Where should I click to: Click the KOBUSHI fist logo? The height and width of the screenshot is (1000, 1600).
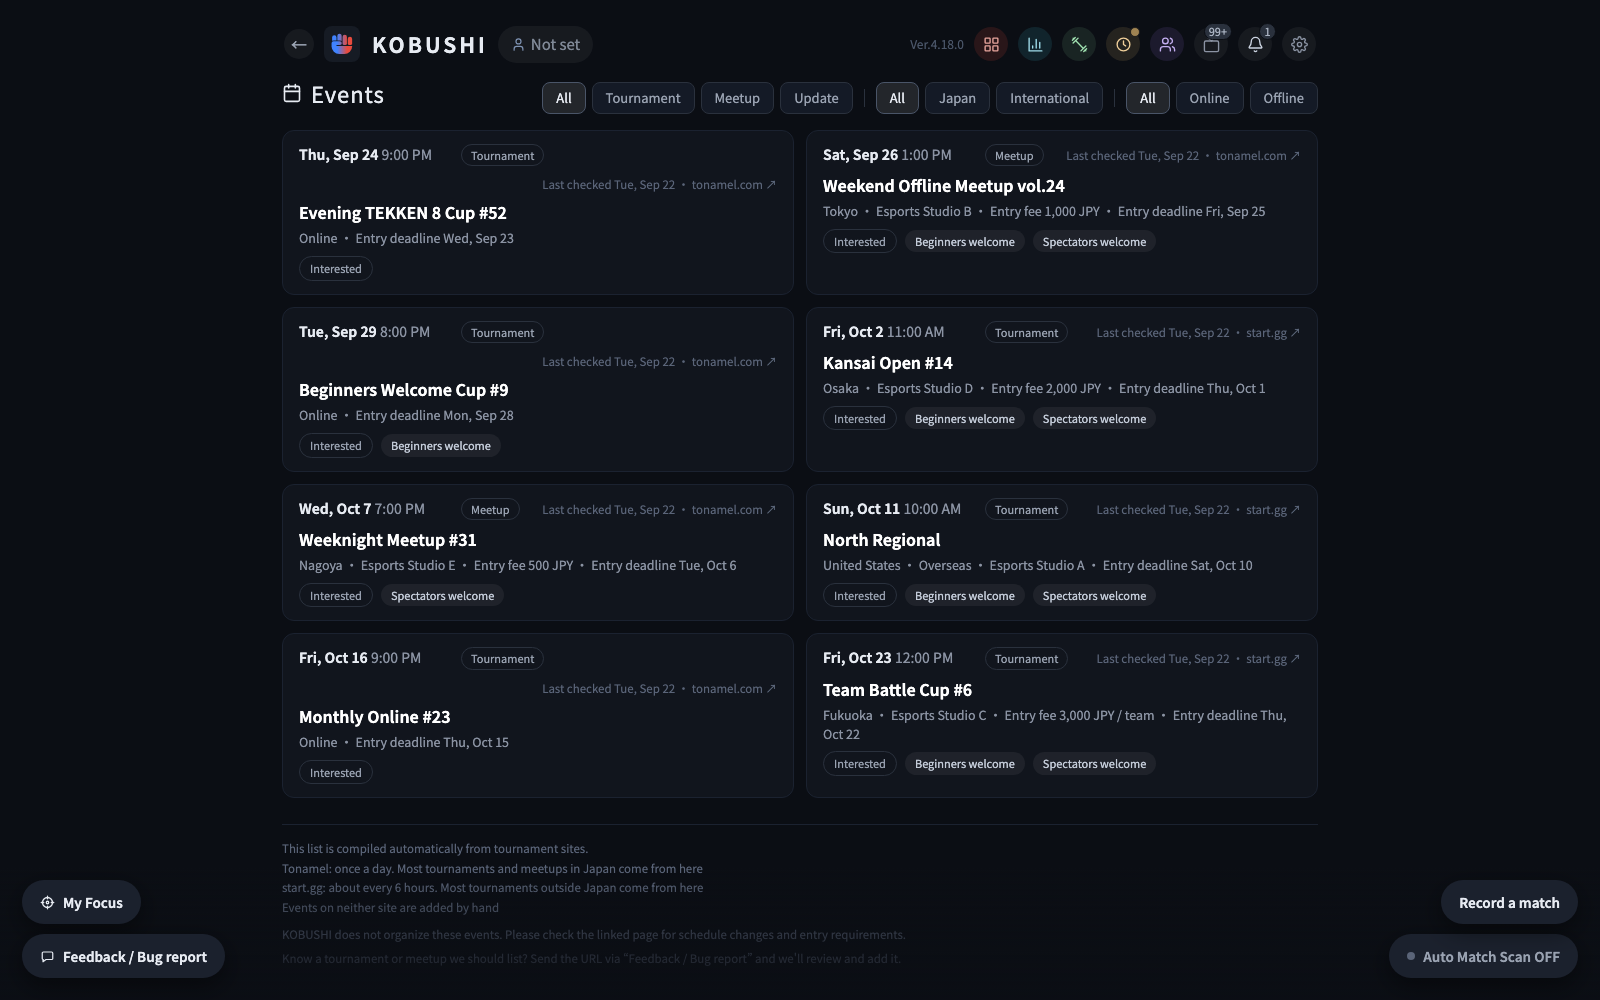click(342, 44)
